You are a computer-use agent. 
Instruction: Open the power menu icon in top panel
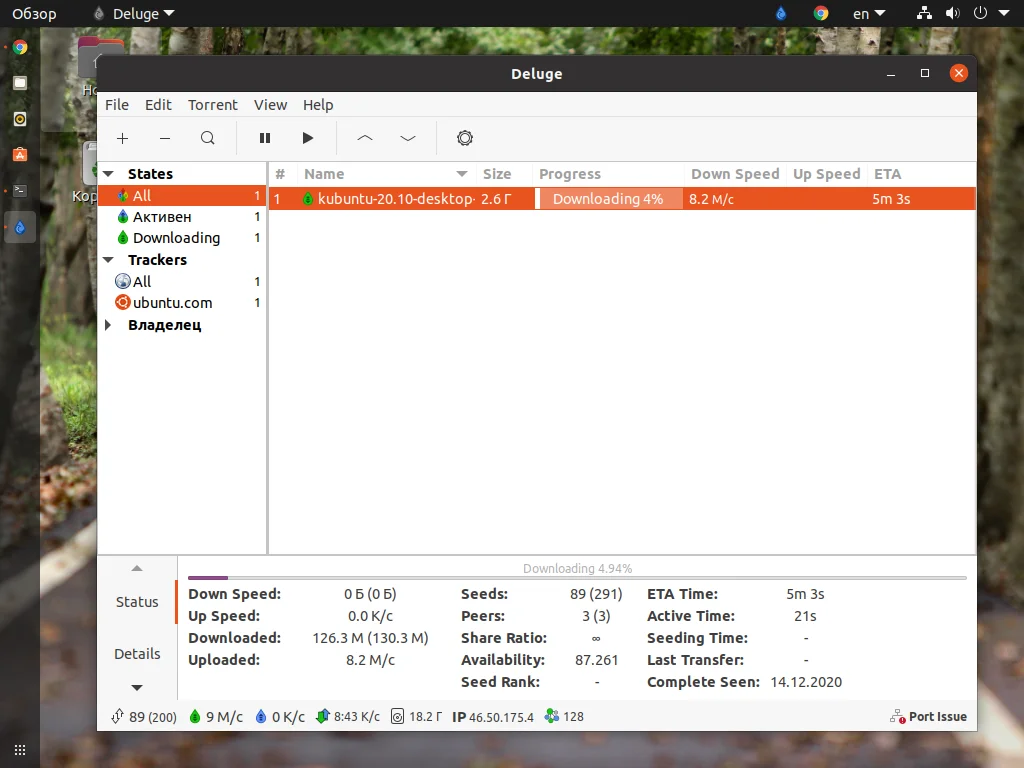tap(980, 13)
